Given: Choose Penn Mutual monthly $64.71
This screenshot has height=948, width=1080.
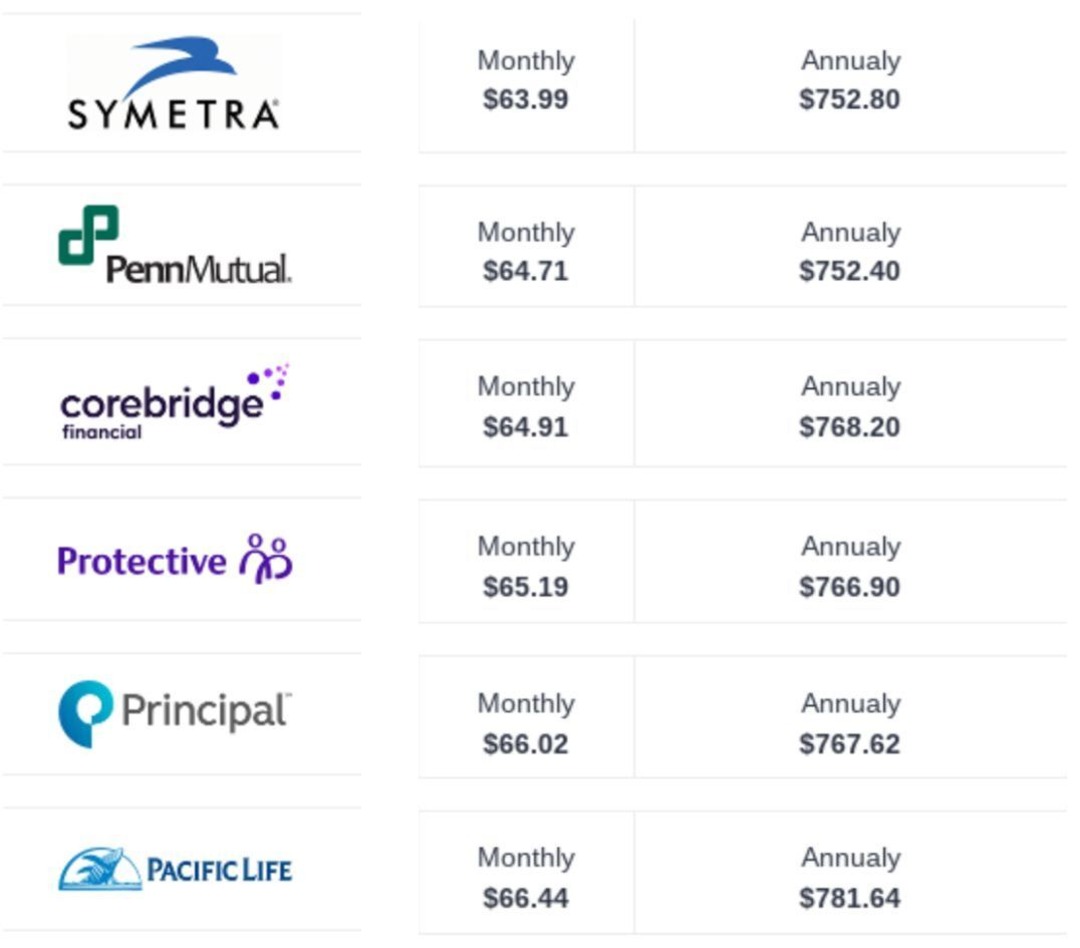Looking at the screenshot, I should click(x=526, y=271).
